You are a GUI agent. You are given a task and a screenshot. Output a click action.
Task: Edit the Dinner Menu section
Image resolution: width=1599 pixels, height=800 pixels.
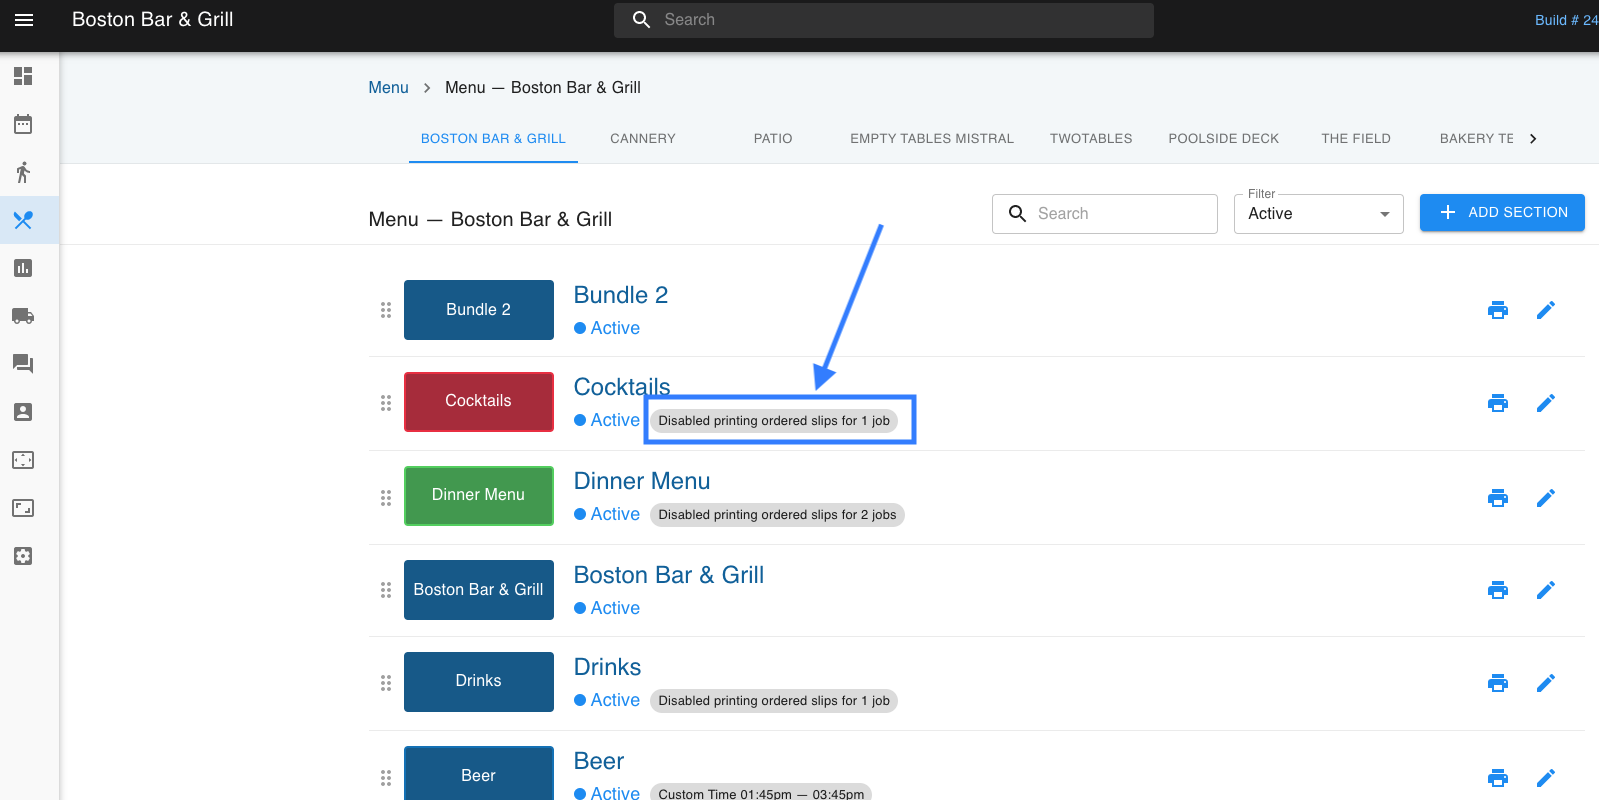(1545, 498)
